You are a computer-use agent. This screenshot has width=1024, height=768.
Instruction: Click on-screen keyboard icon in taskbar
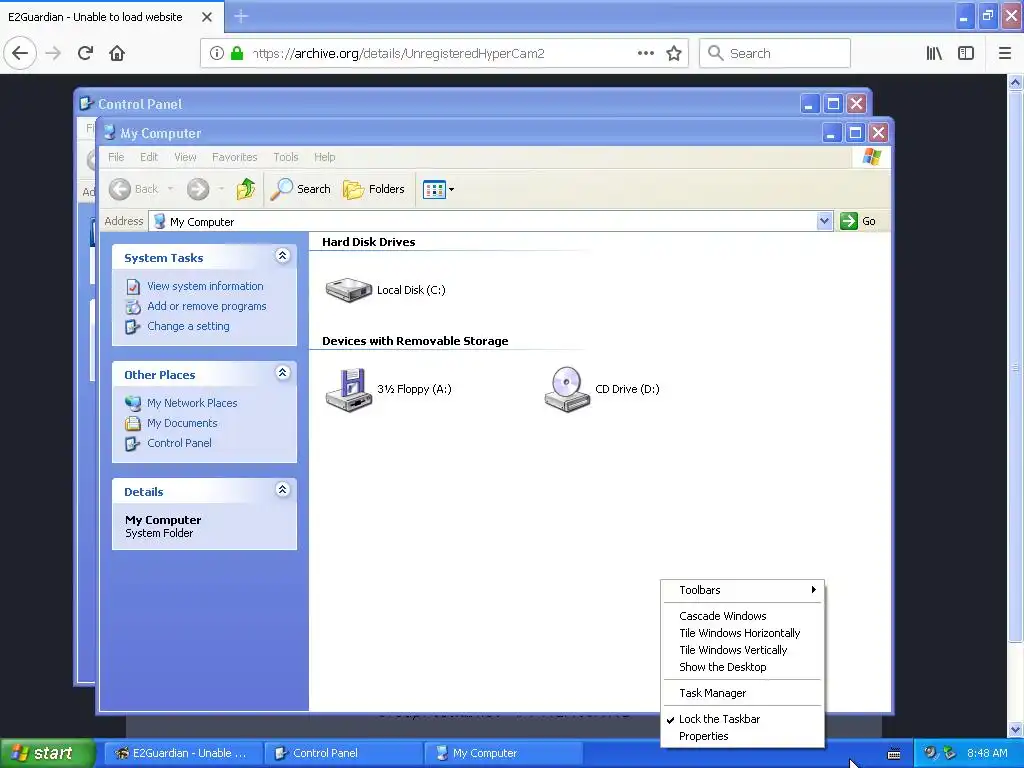[894, 754]
